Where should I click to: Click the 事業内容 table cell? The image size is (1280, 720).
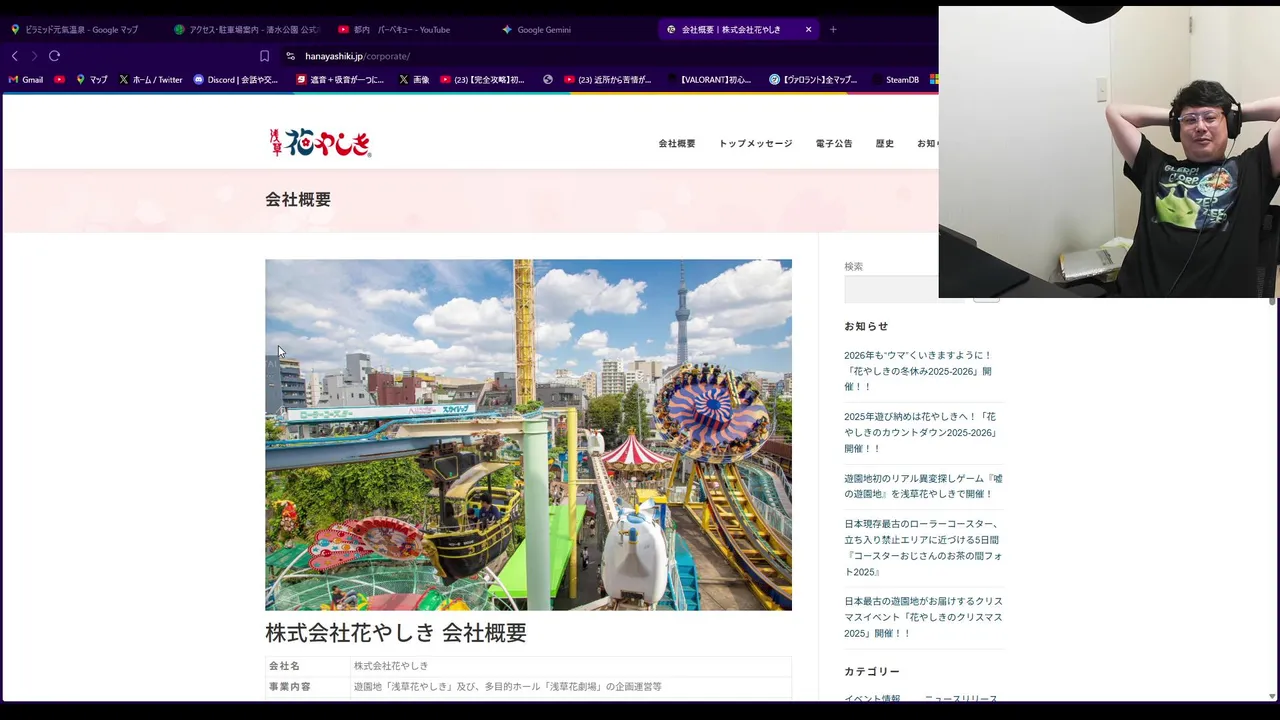[x=307, y=687]
